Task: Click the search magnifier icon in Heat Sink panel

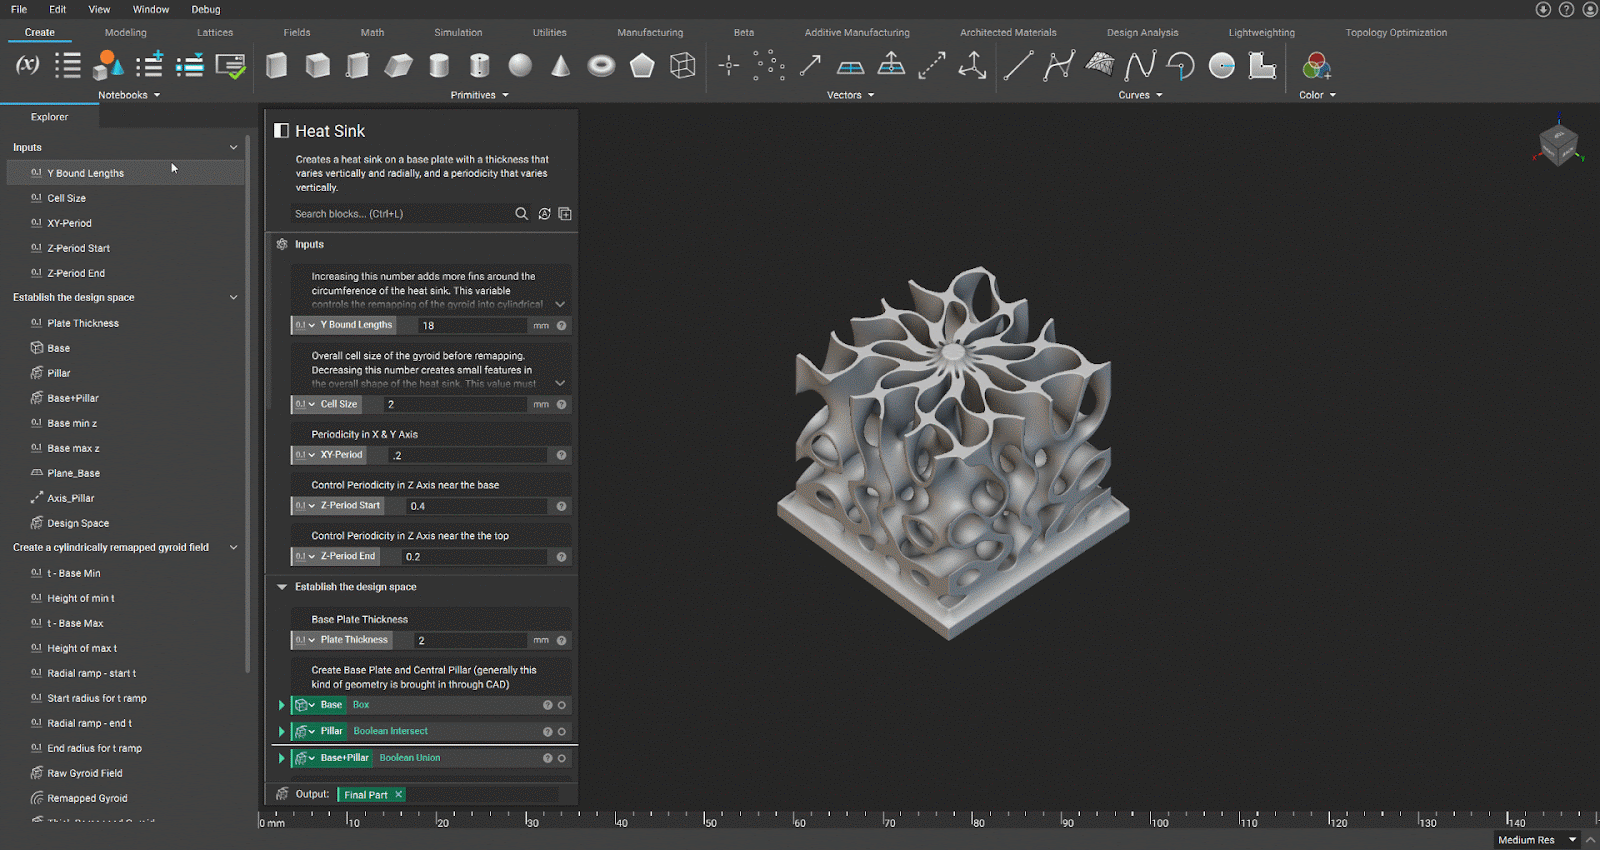Action: point(521,214)
